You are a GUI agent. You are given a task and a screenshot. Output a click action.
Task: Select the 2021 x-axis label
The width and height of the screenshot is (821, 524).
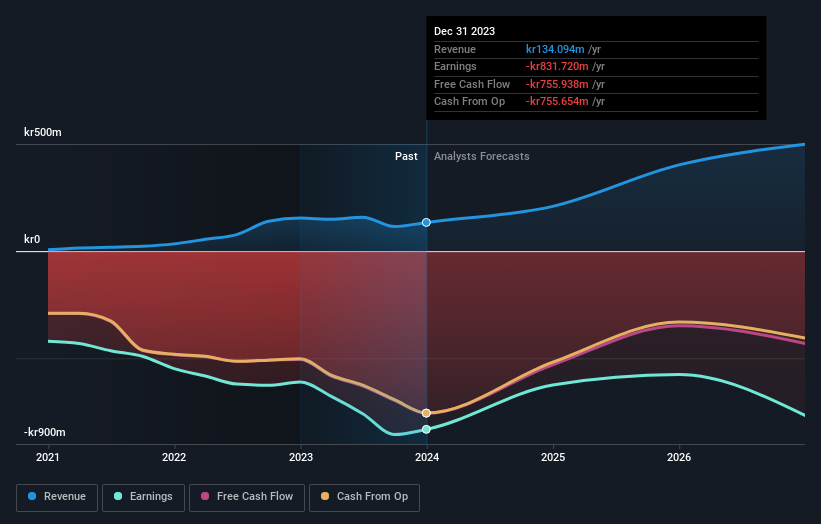click(48, 458)
